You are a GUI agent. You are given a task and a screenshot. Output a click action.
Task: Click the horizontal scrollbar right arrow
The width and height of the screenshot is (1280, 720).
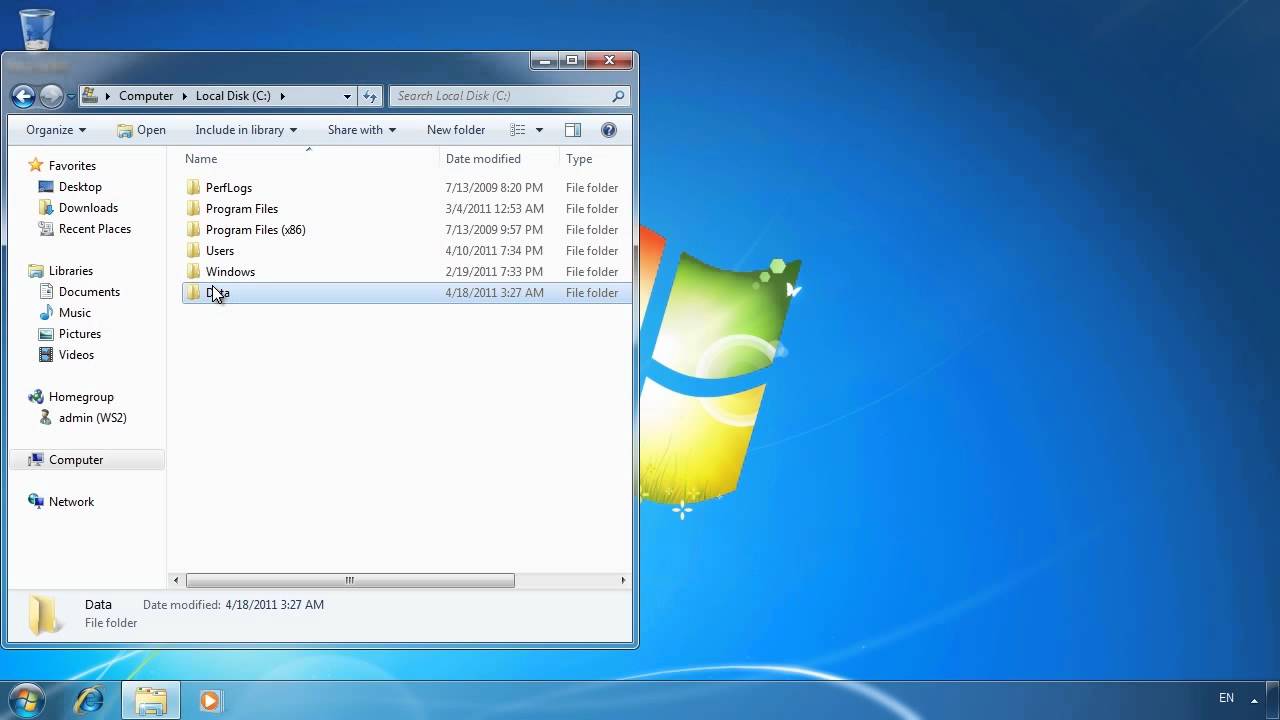[x=623, y=580]
